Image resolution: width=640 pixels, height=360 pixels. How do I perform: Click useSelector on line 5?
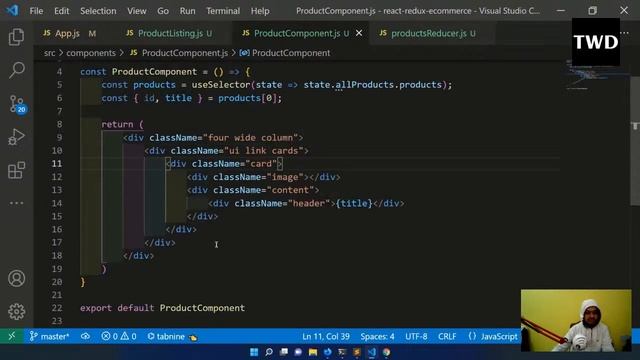(x=220, y=85)
